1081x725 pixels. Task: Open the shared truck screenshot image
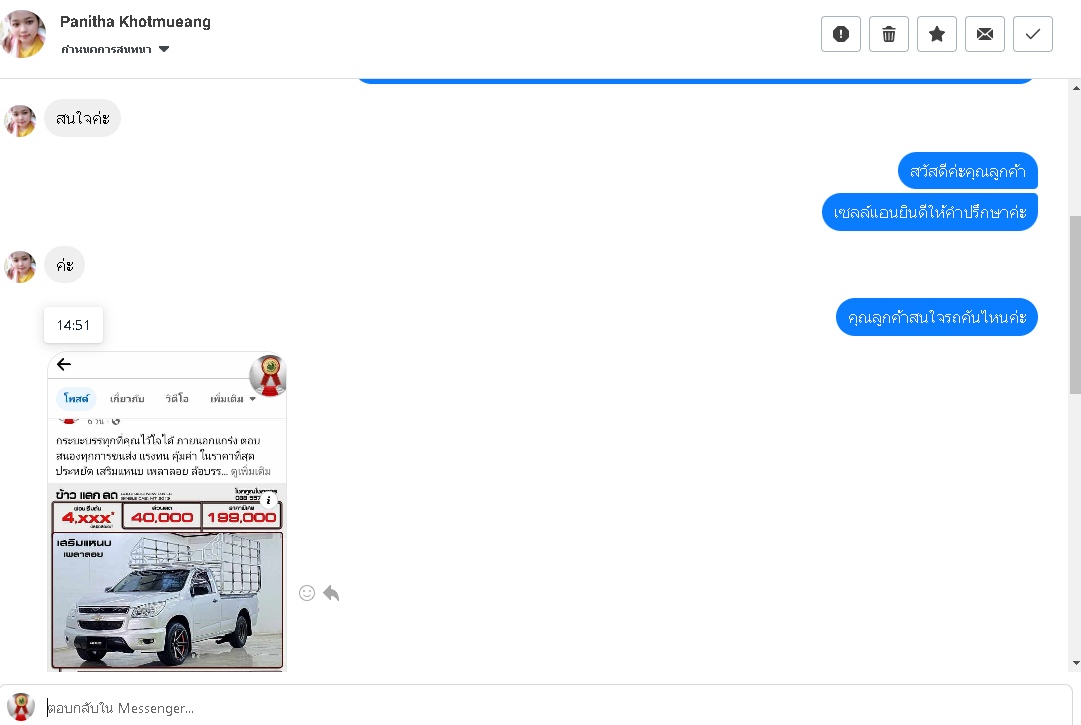pos(166,511)
